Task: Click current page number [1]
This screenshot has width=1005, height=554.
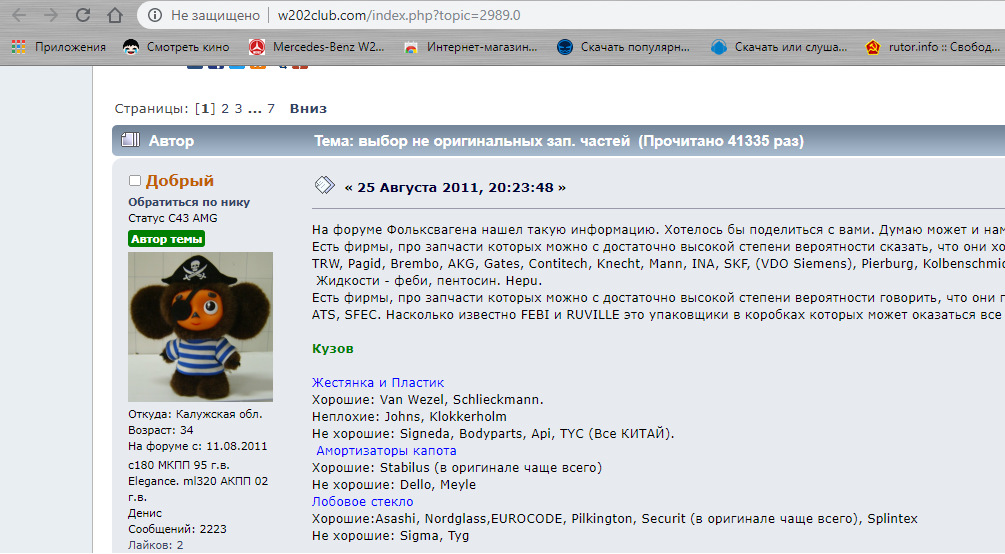Action: [205, 108]
